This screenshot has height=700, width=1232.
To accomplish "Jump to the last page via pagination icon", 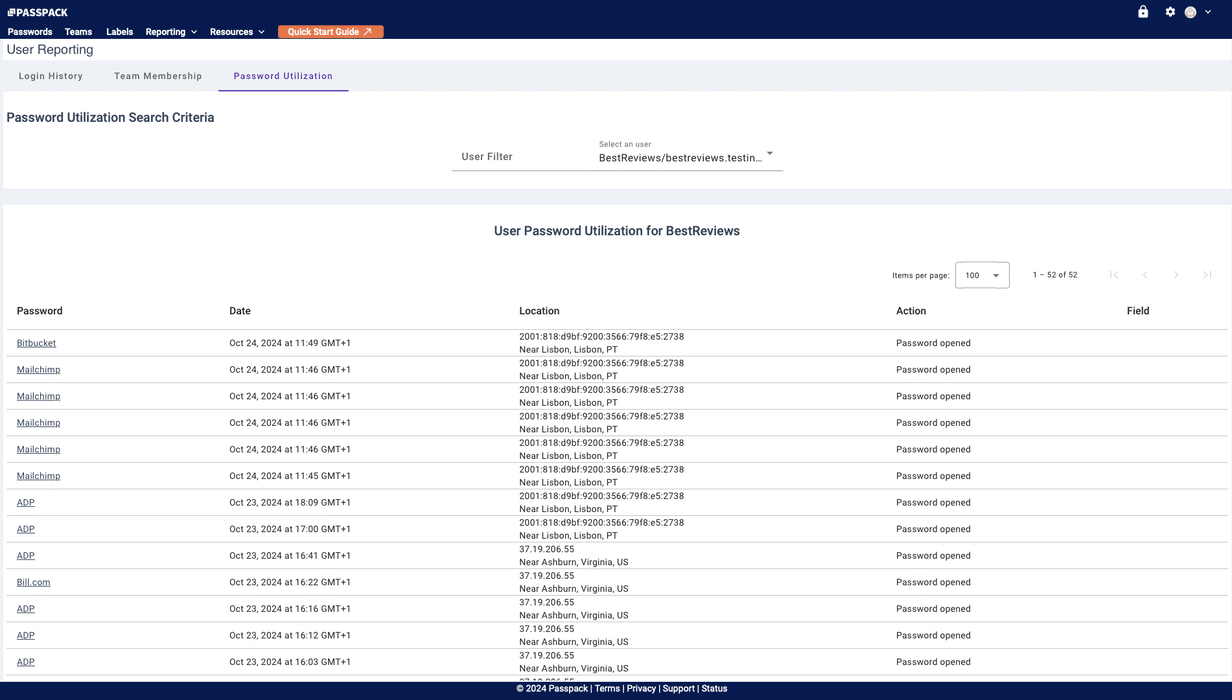I will coord(1207,274).
